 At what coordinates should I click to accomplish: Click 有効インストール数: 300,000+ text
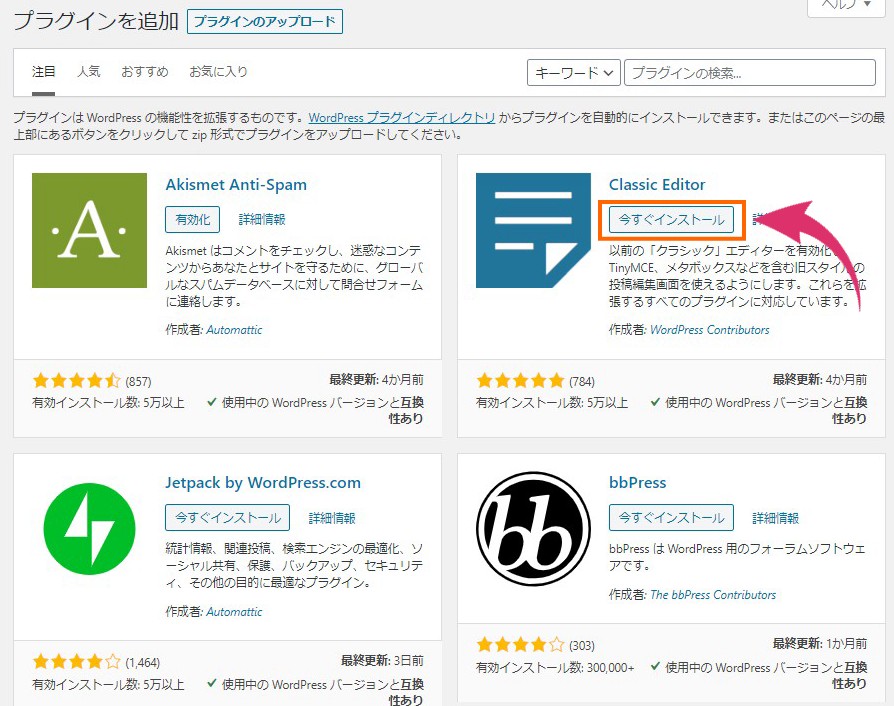click(x=555, y=668)
